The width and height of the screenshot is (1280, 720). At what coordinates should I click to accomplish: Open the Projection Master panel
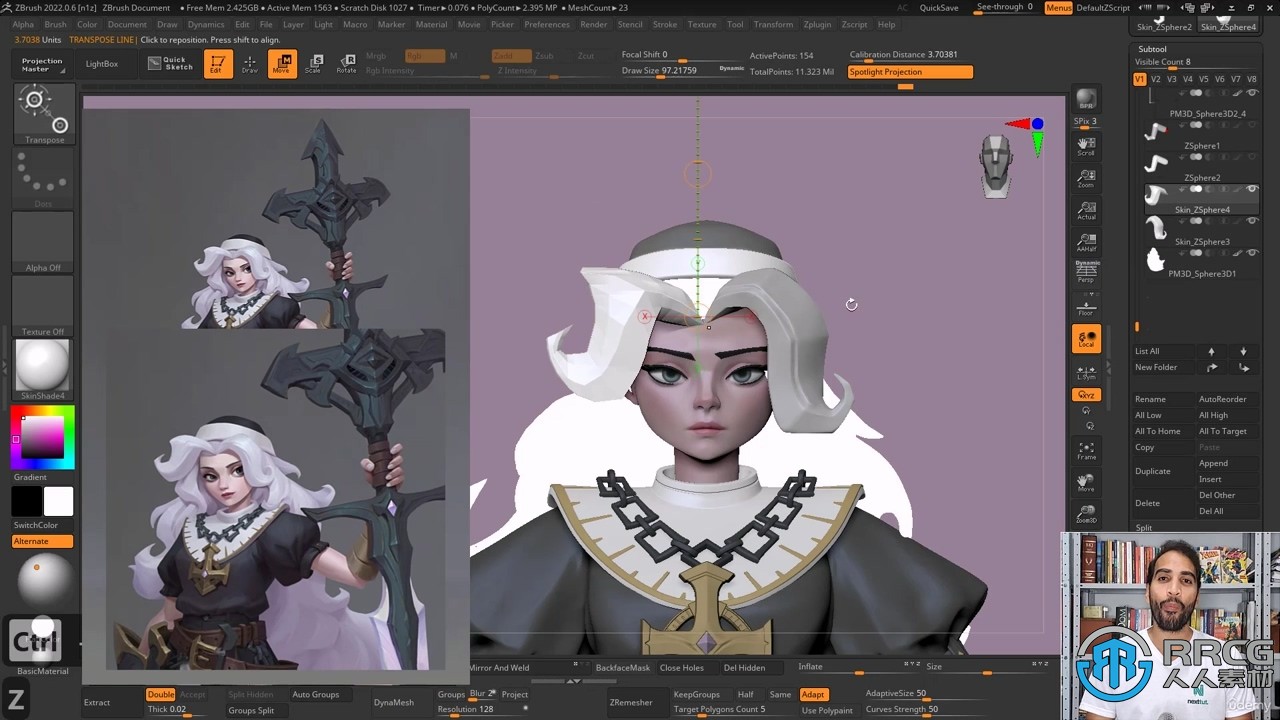[x=42, y=64]
